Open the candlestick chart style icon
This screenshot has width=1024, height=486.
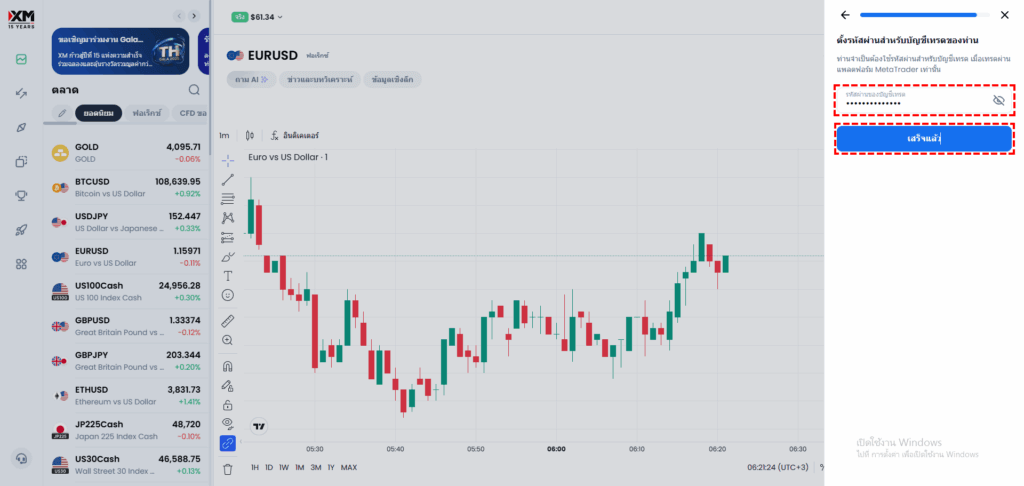pos(249,135)
